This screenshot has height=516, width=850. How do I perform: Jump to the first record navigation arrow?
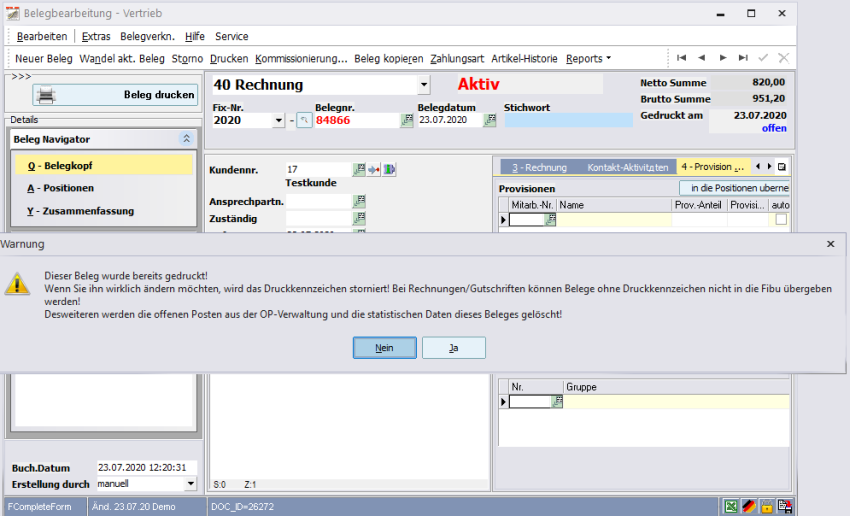coord(681,58)
